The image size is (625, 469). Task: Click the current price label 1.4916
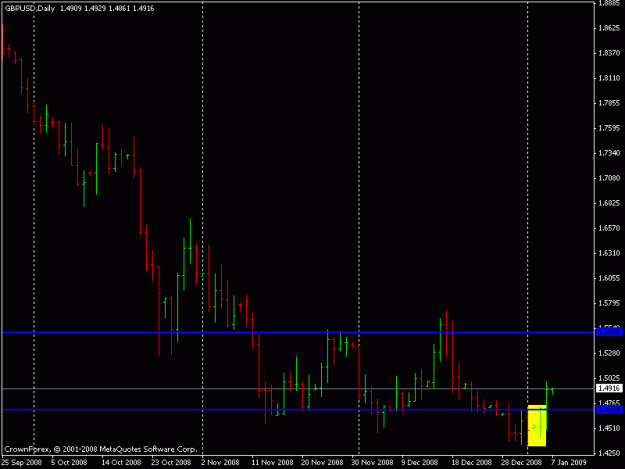(609, 388)
